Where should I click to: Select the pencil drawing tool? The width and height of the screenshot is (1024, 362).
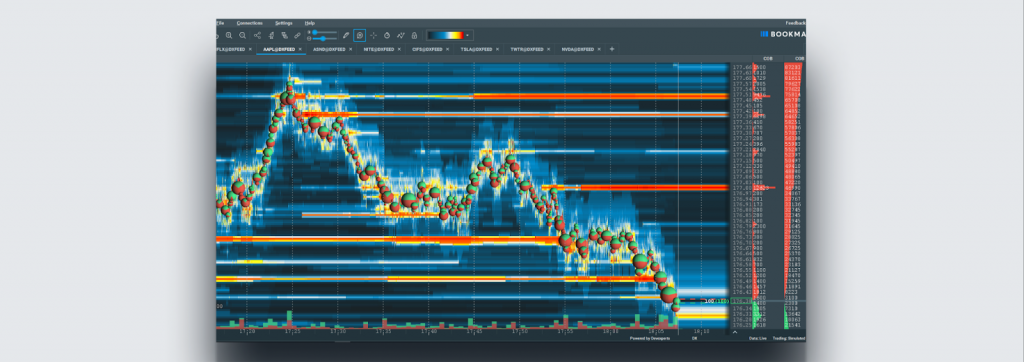pyautogui.click(x=346, y=35)
